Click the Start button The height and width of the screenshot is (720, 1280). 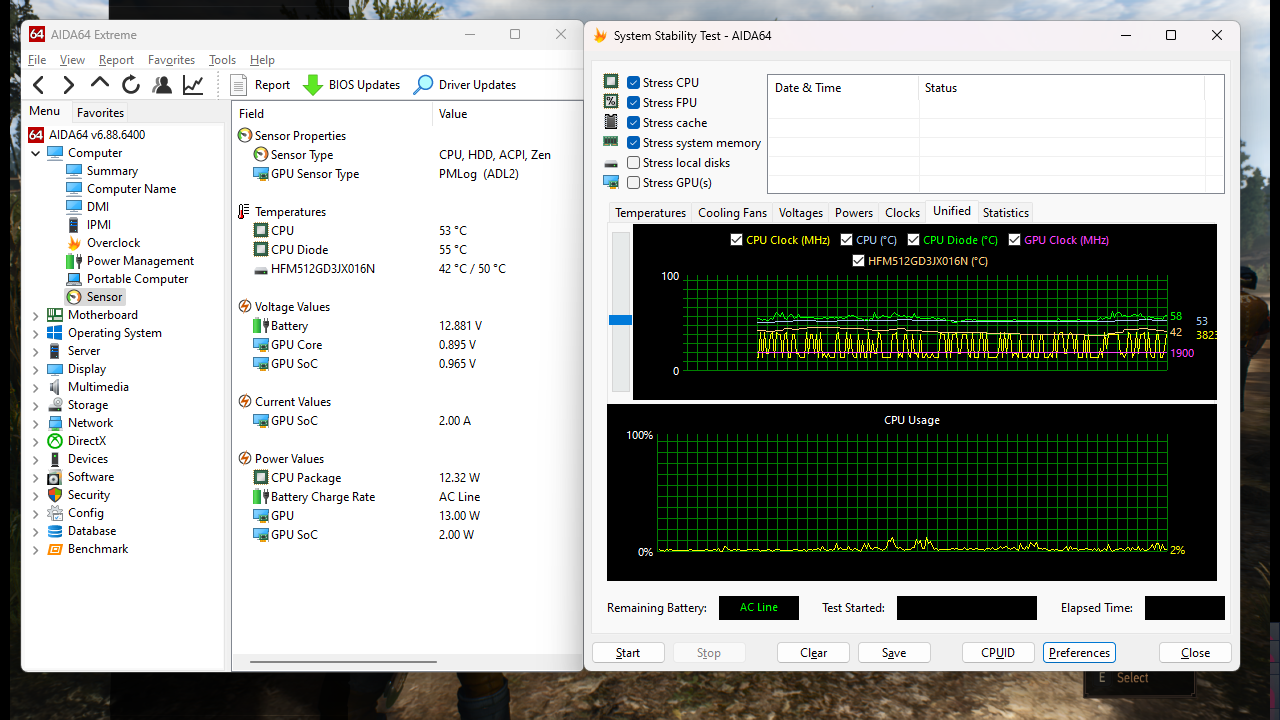628,653
